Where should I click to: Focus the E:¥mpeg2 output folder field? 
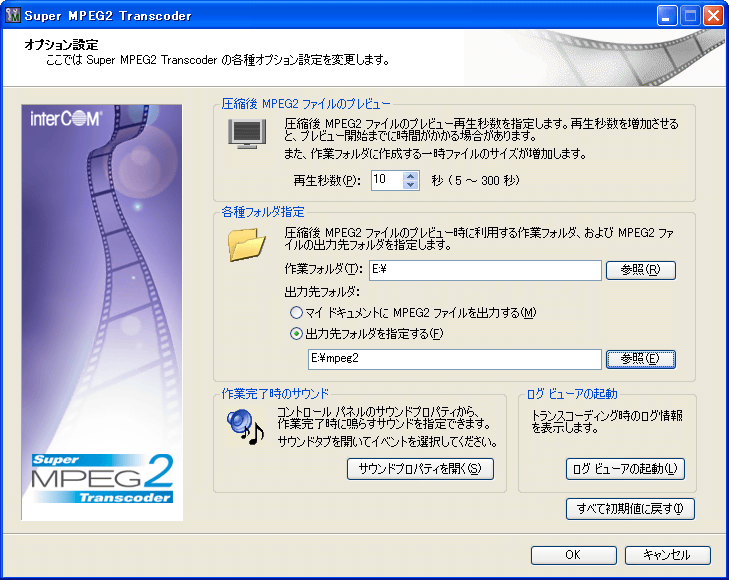pos(455,359)
